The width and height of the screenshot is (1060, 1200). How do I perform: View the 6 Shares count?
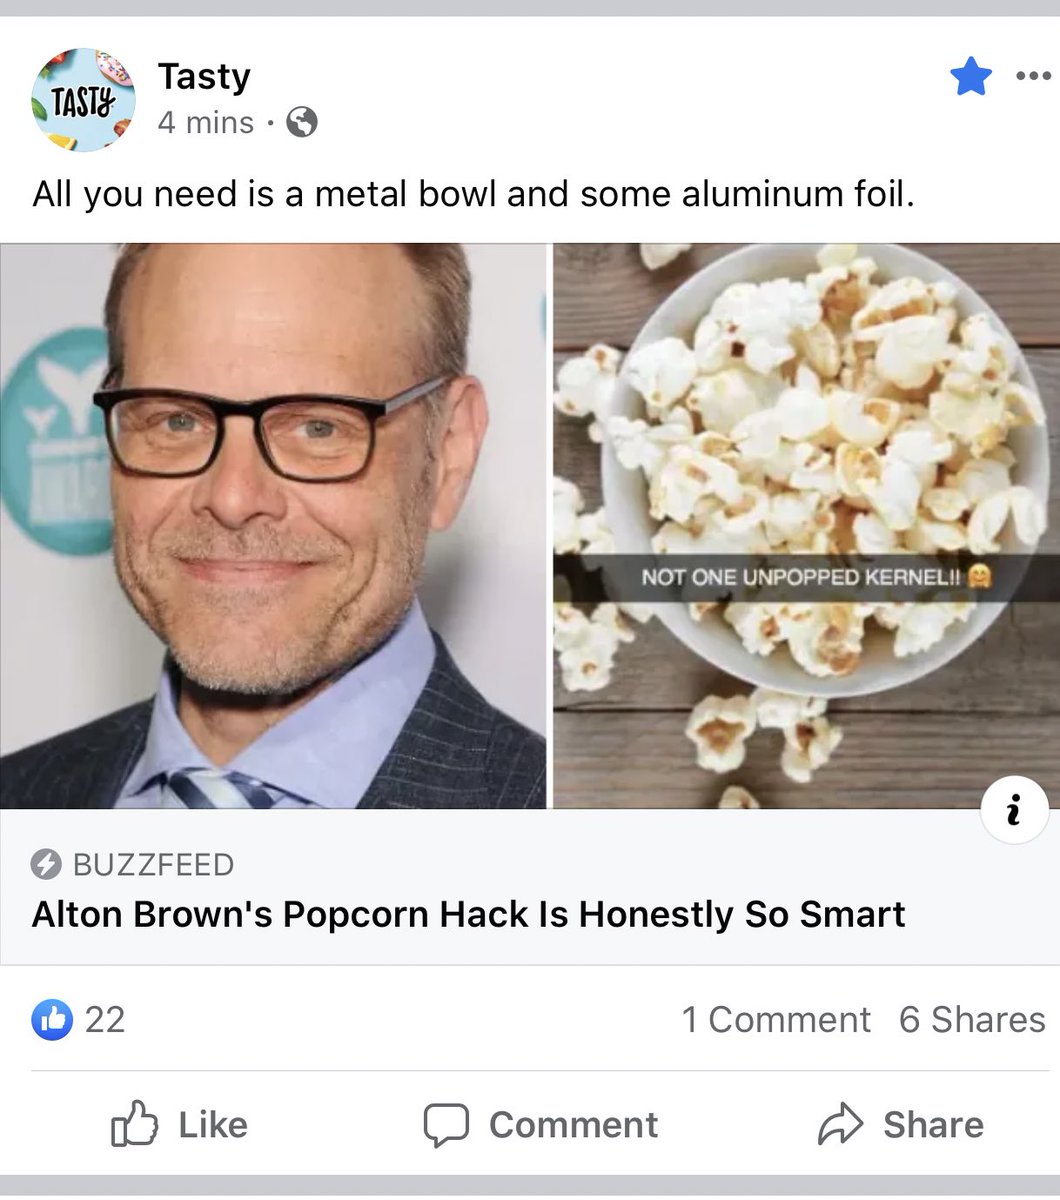coord(972,1020)
